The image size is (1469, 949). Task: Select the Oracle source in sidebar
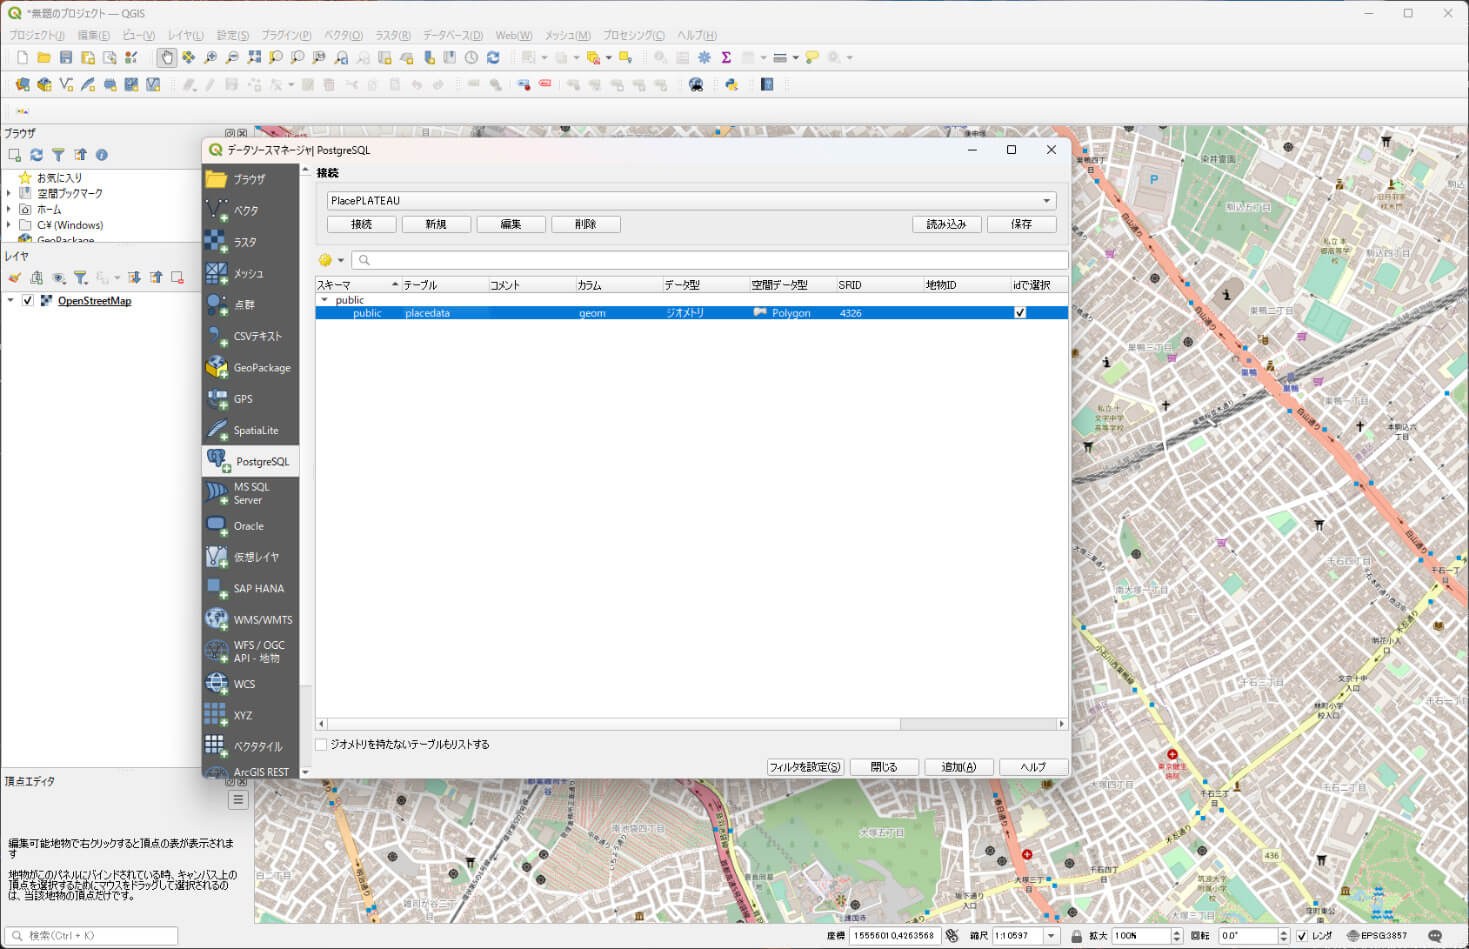tap(250, 525)
